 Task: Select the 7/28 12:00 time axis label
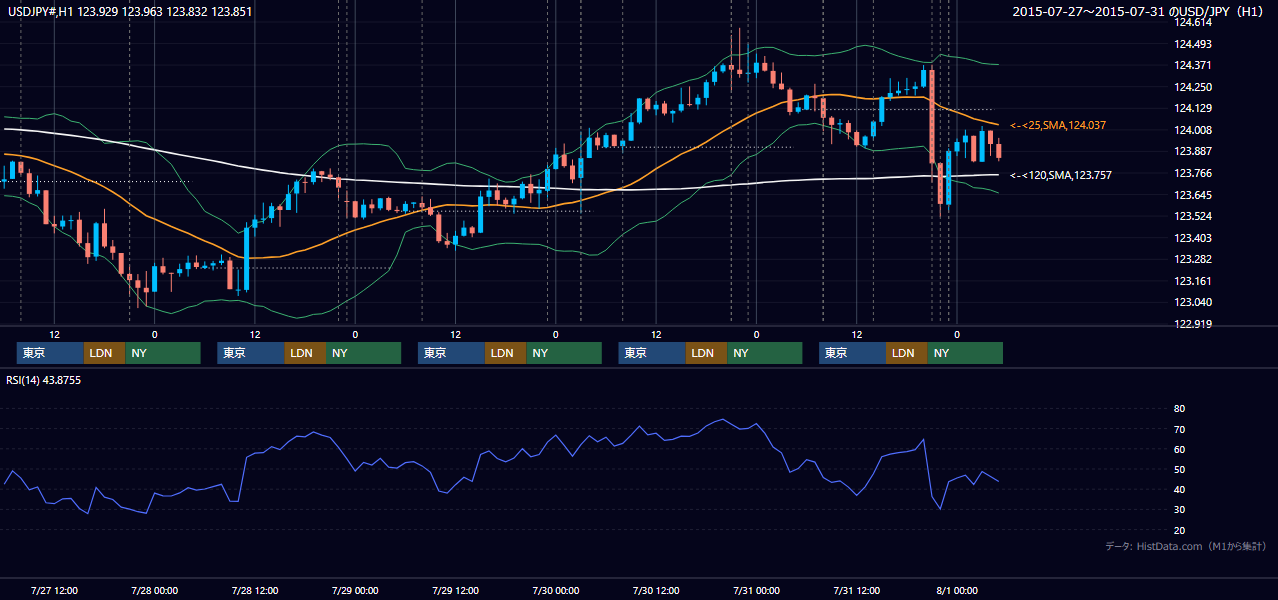click(x=255, y=590)
